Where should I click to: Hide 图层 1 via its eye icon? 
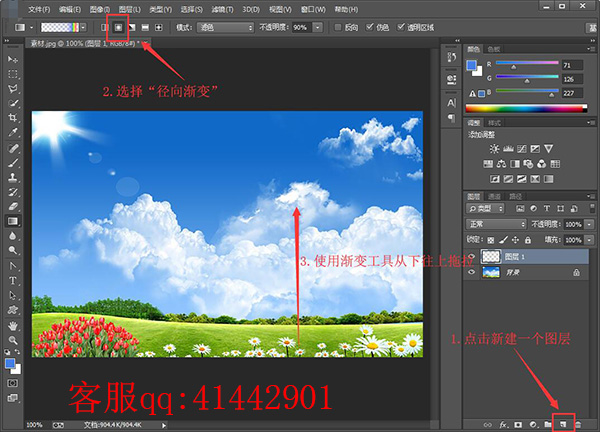[471, 256]
